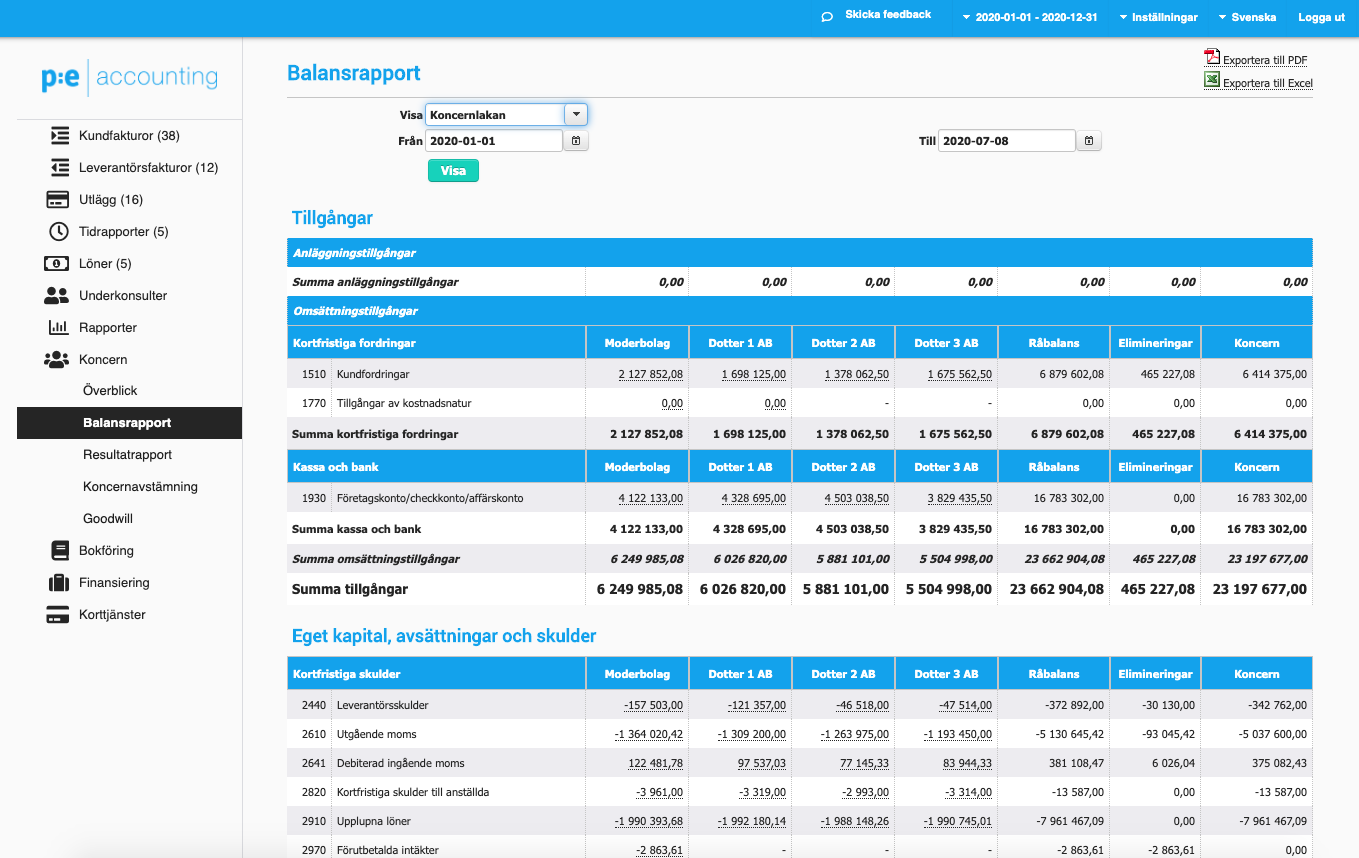
Task: Click Exportera till Excel link
Action: point(1268,83)
